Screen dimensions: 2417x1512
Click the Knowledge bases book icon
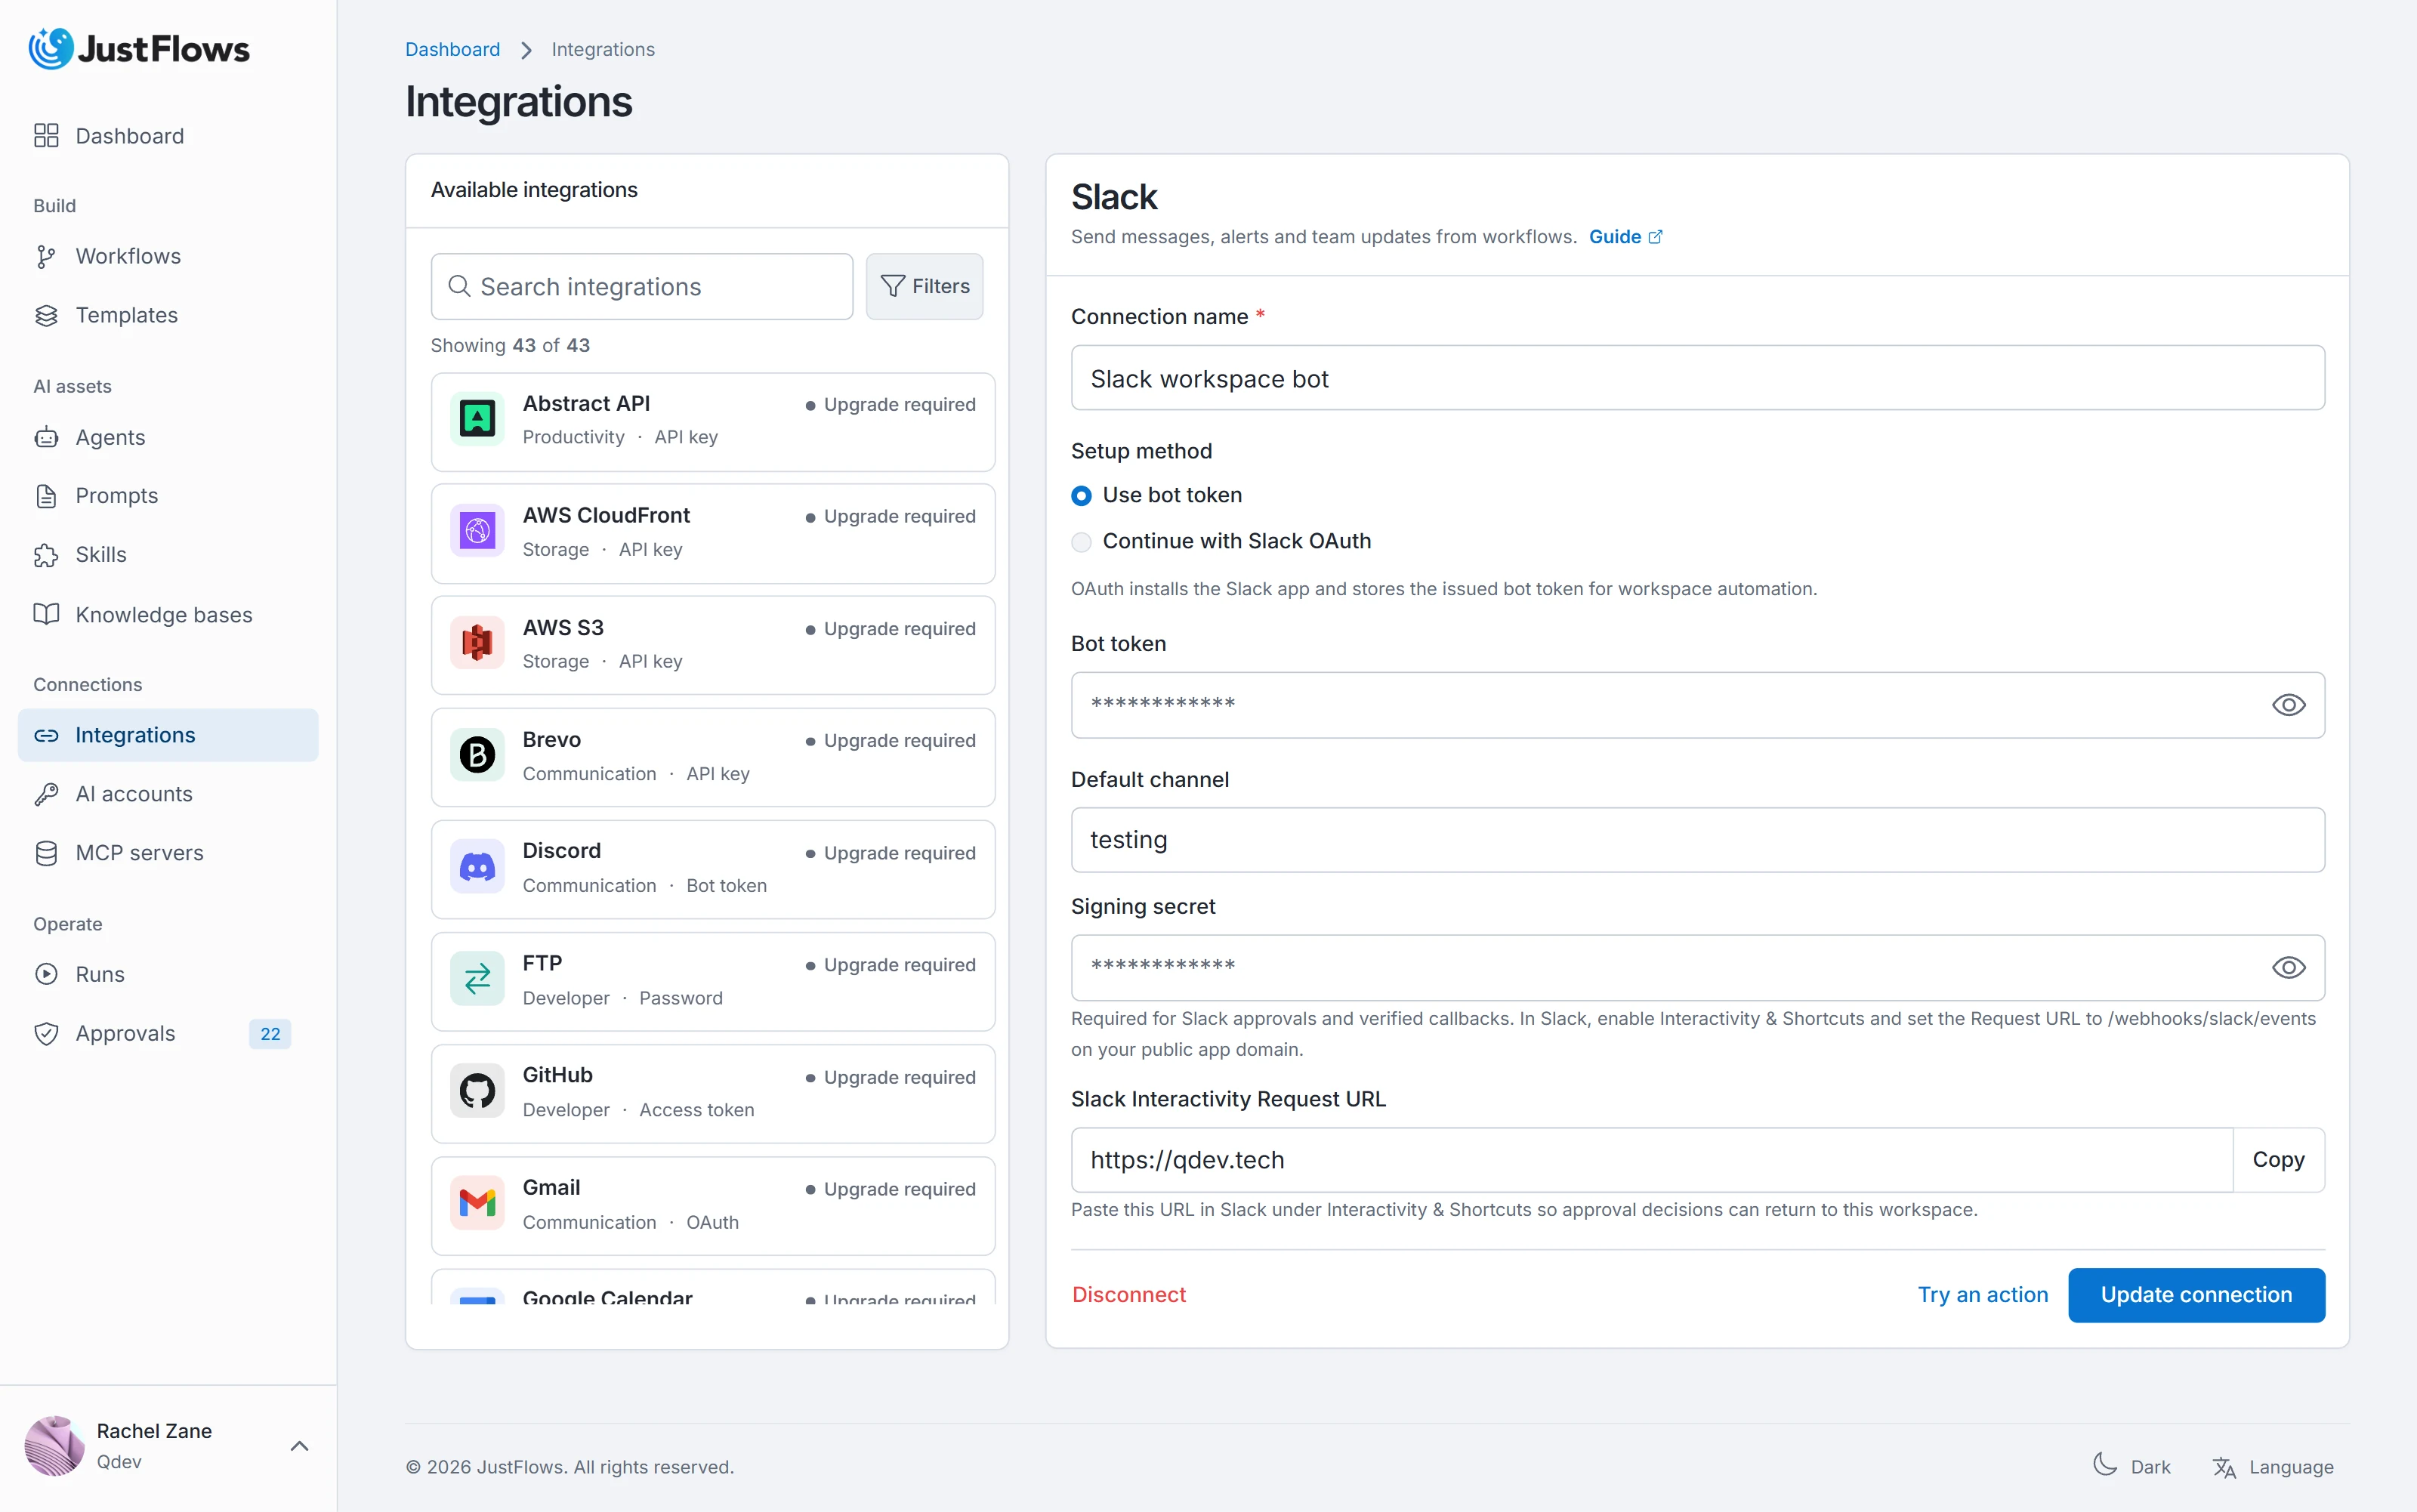click(46, 614)
